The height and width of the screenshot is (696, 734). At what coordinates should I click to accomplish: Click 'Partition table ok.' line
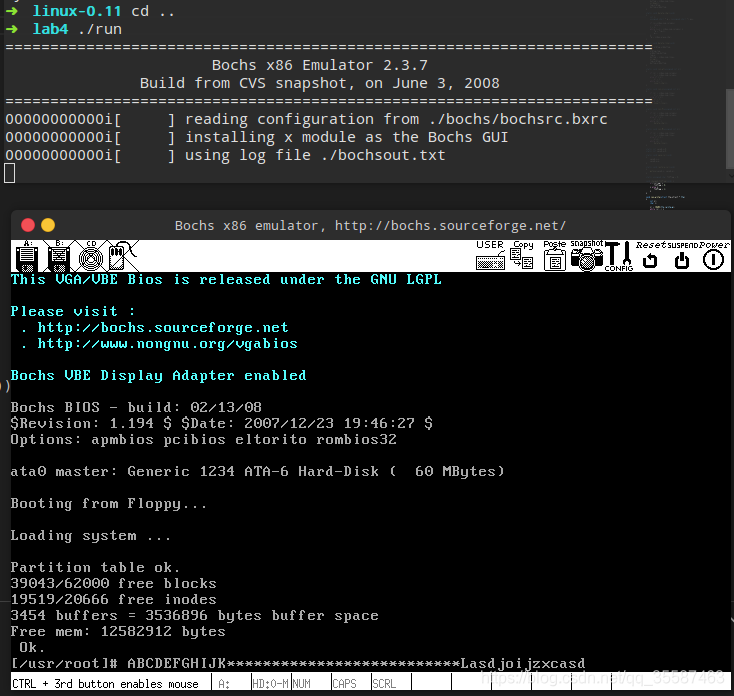click(95, 567)
